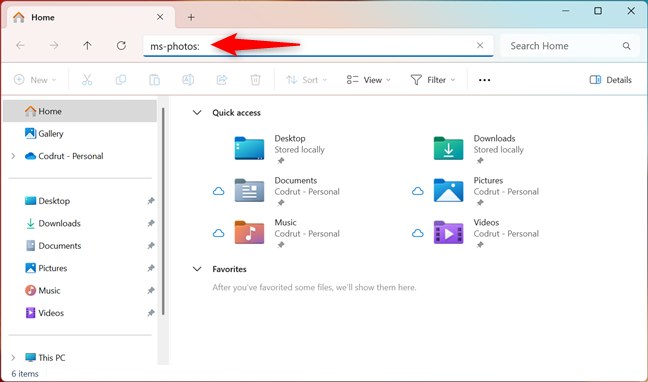Click the cloud status icon beside Videos
Image resolution: width=648 pixels, height=382 pixels.
coord(418,234)
